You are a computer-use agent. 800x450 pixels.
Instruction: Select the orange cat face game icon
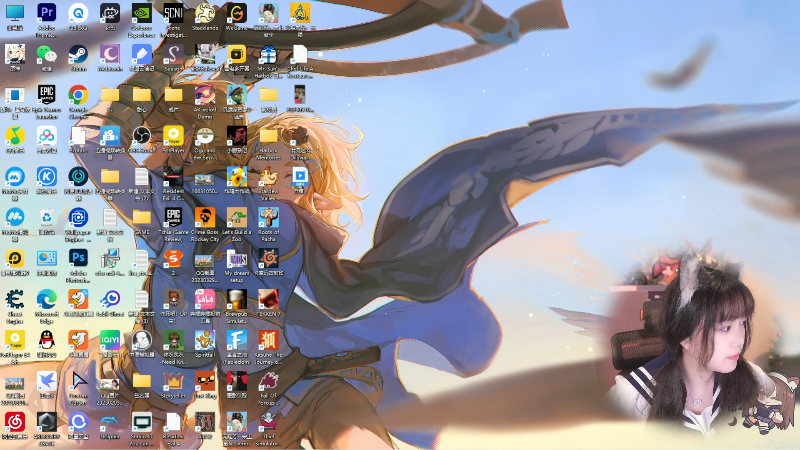pyautogui.click(x=205, y=381)
